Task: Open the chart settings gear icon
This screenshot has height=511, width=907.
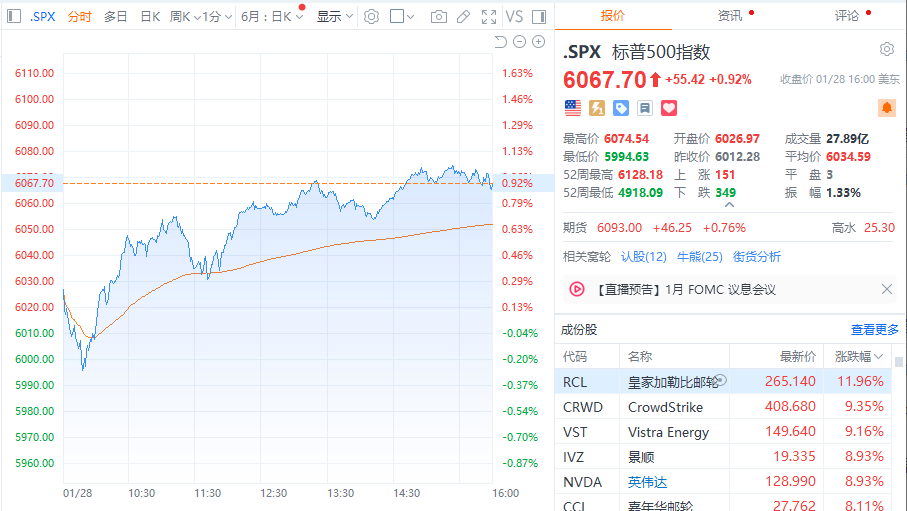Action: click(371, 17)
